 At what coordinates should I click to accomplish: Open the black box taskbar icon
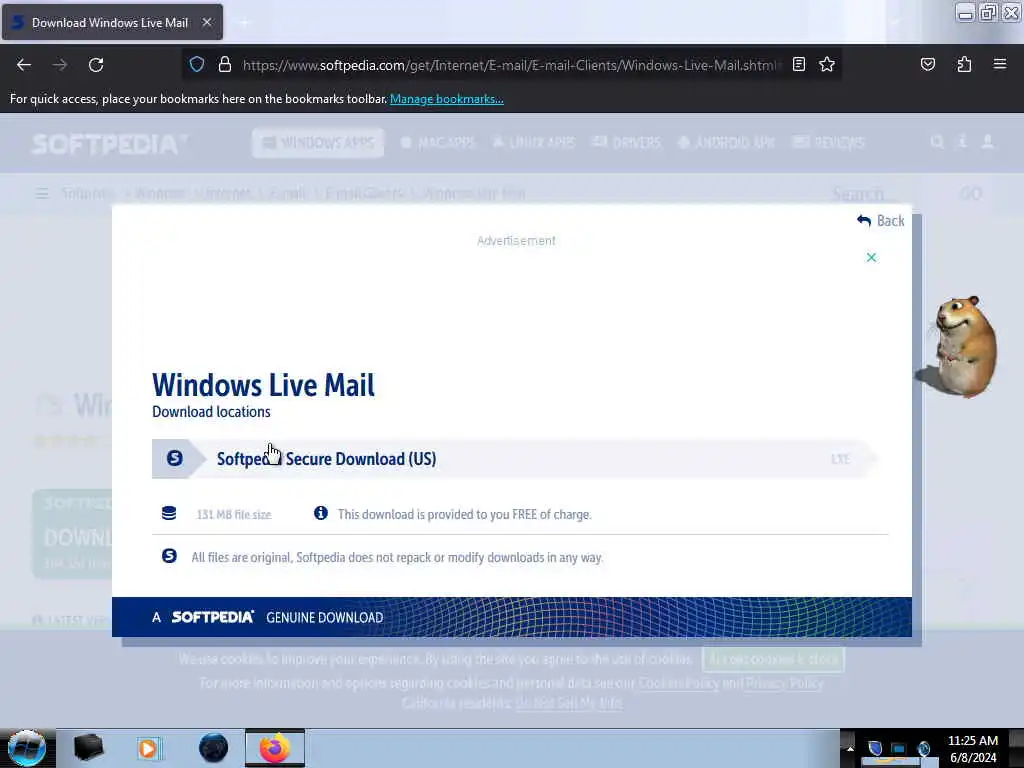(x=88, y=748)
